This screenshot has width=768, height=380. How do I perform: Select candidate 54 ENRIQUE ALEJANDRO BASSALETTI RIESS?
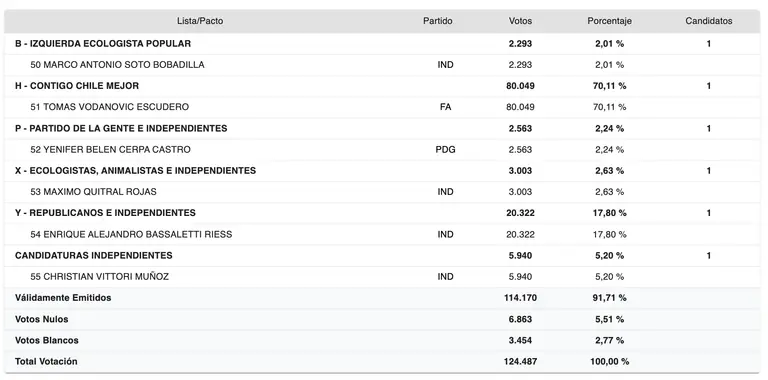coord(131,234)
